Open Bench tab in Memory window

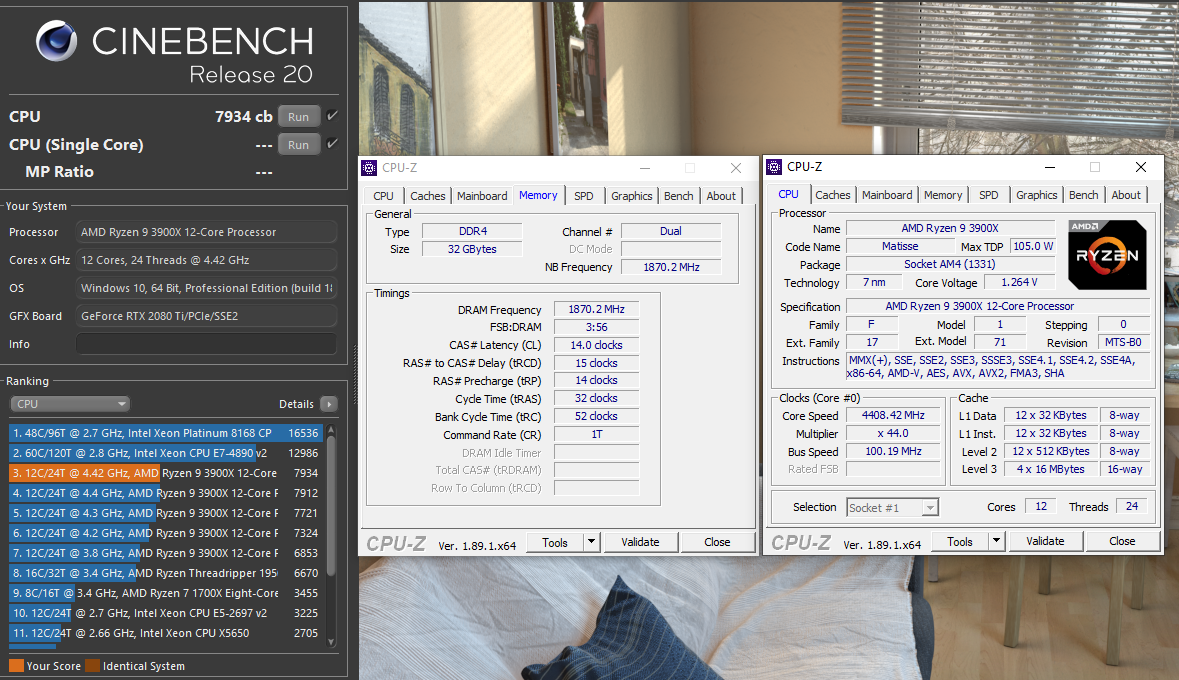679,196
